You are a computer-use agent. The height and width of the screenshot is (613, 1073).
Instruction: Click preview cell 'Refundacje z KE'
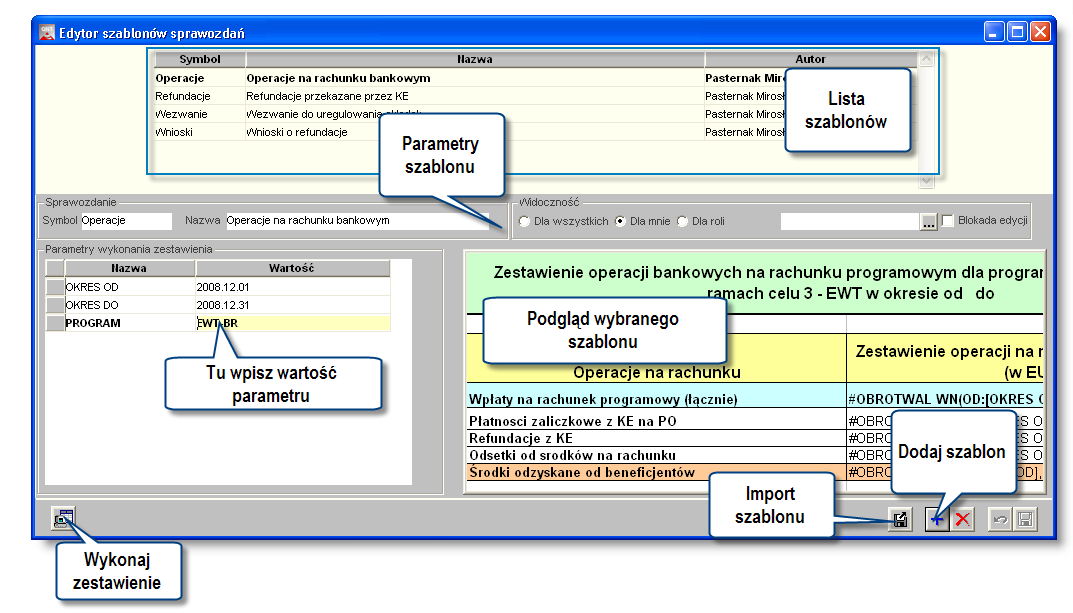656,439
